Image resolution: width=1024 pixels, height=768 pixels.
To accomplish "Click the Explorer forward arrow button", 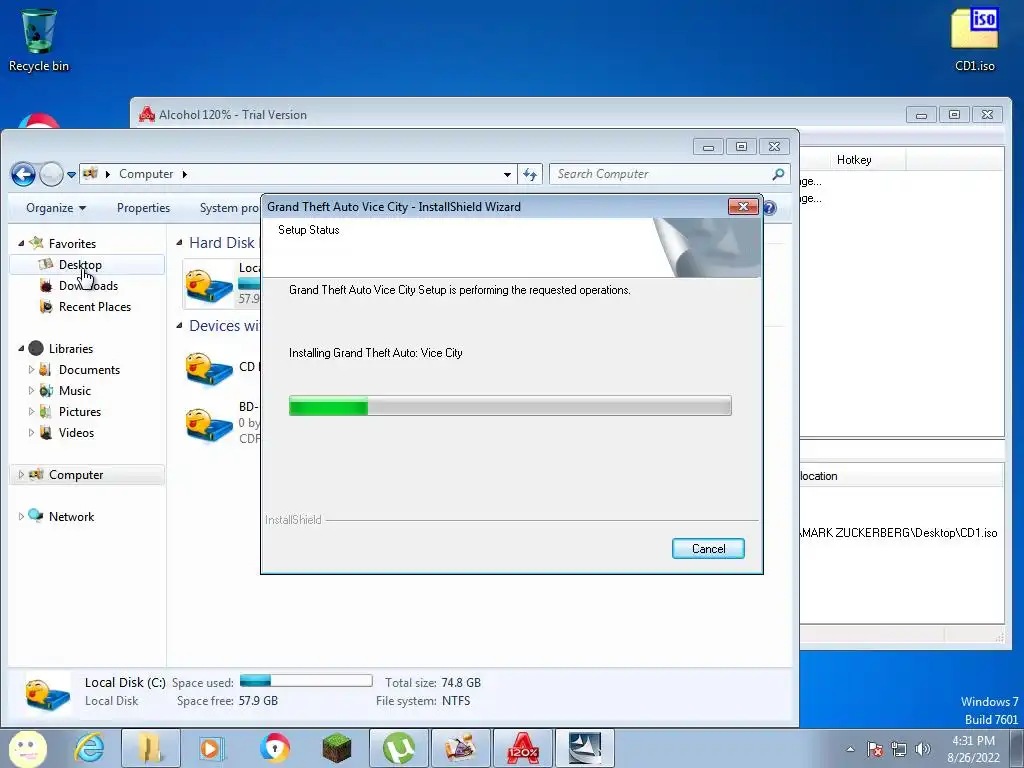I will (x=51, y=174).
